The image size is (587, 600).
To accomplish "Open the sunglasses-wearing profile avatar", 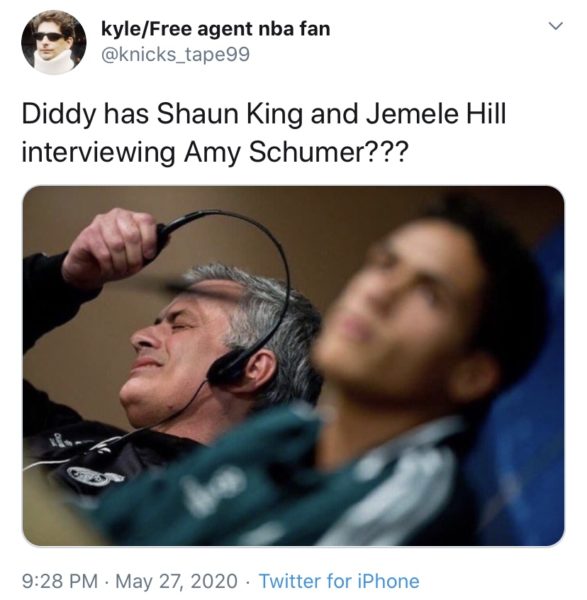I will pyautogui.click(x=54, y=42).
